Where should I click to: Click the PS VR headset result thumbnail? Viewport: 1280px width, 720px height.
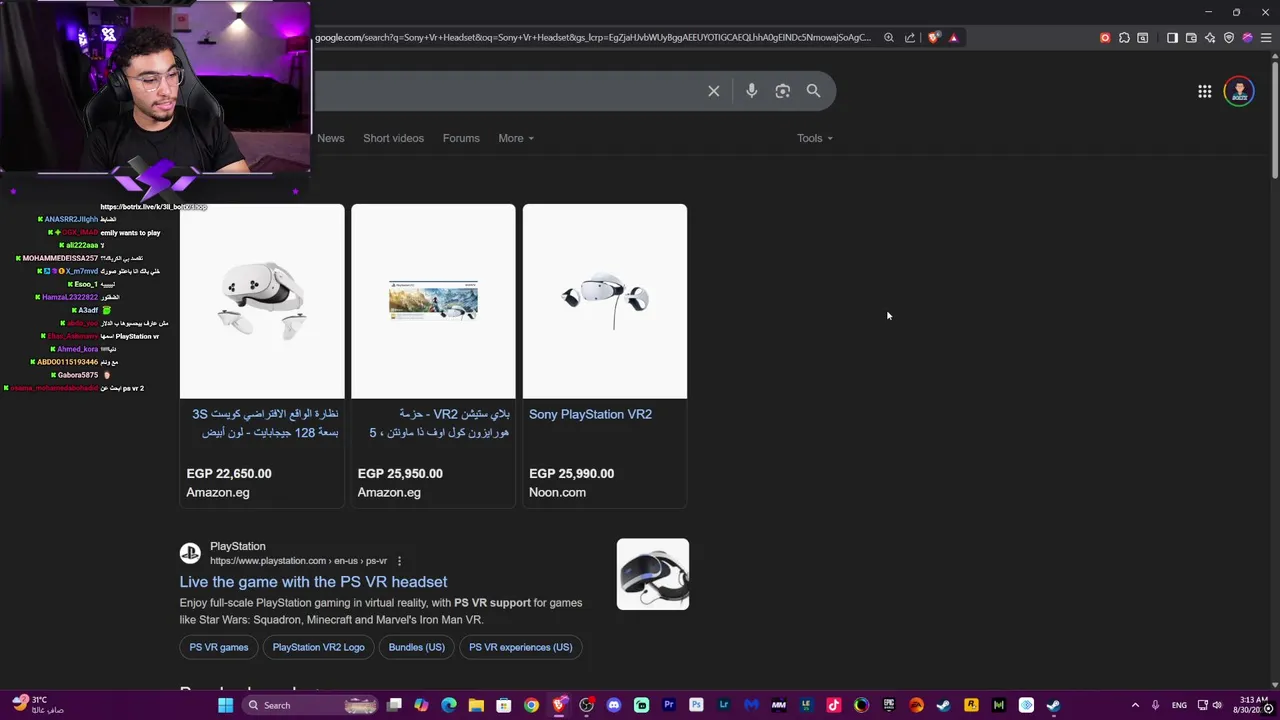[x=653, y=574]
